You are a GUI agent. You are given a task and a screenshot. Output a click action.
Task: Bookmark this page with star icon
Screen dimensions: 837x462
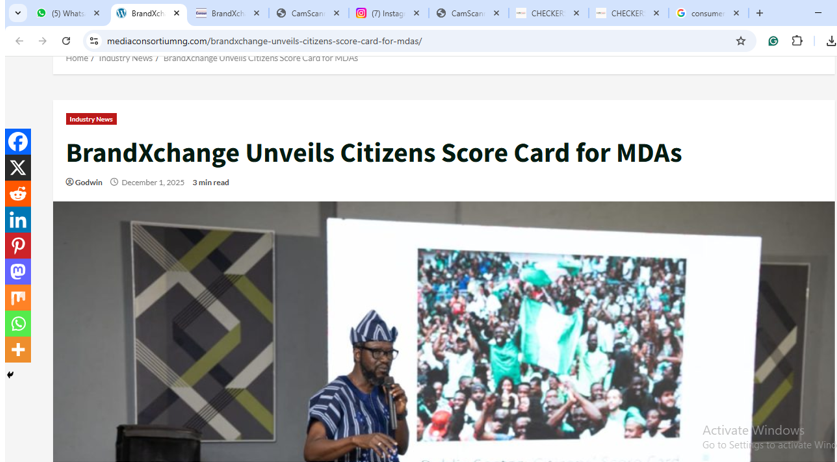tap(740, 41)
